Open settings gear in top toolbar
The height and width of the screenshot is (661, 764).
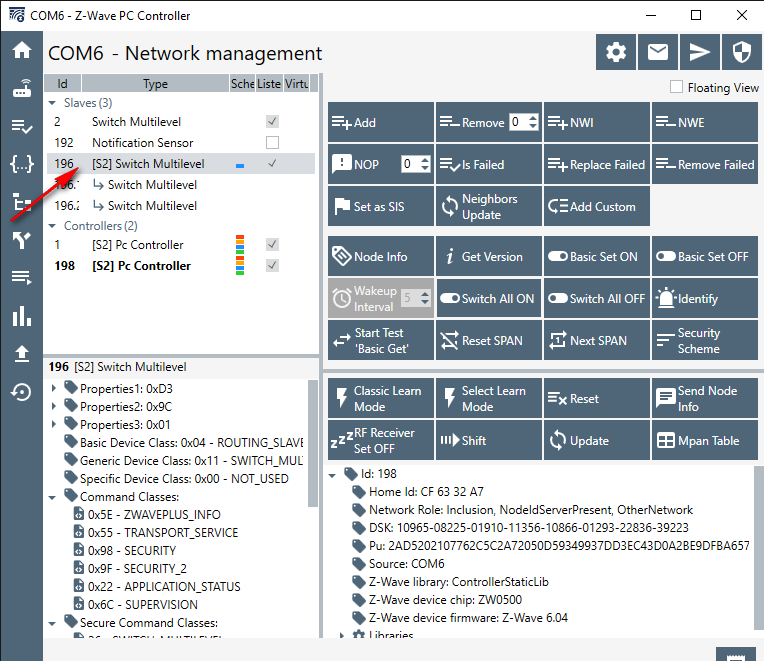[616, 52]
